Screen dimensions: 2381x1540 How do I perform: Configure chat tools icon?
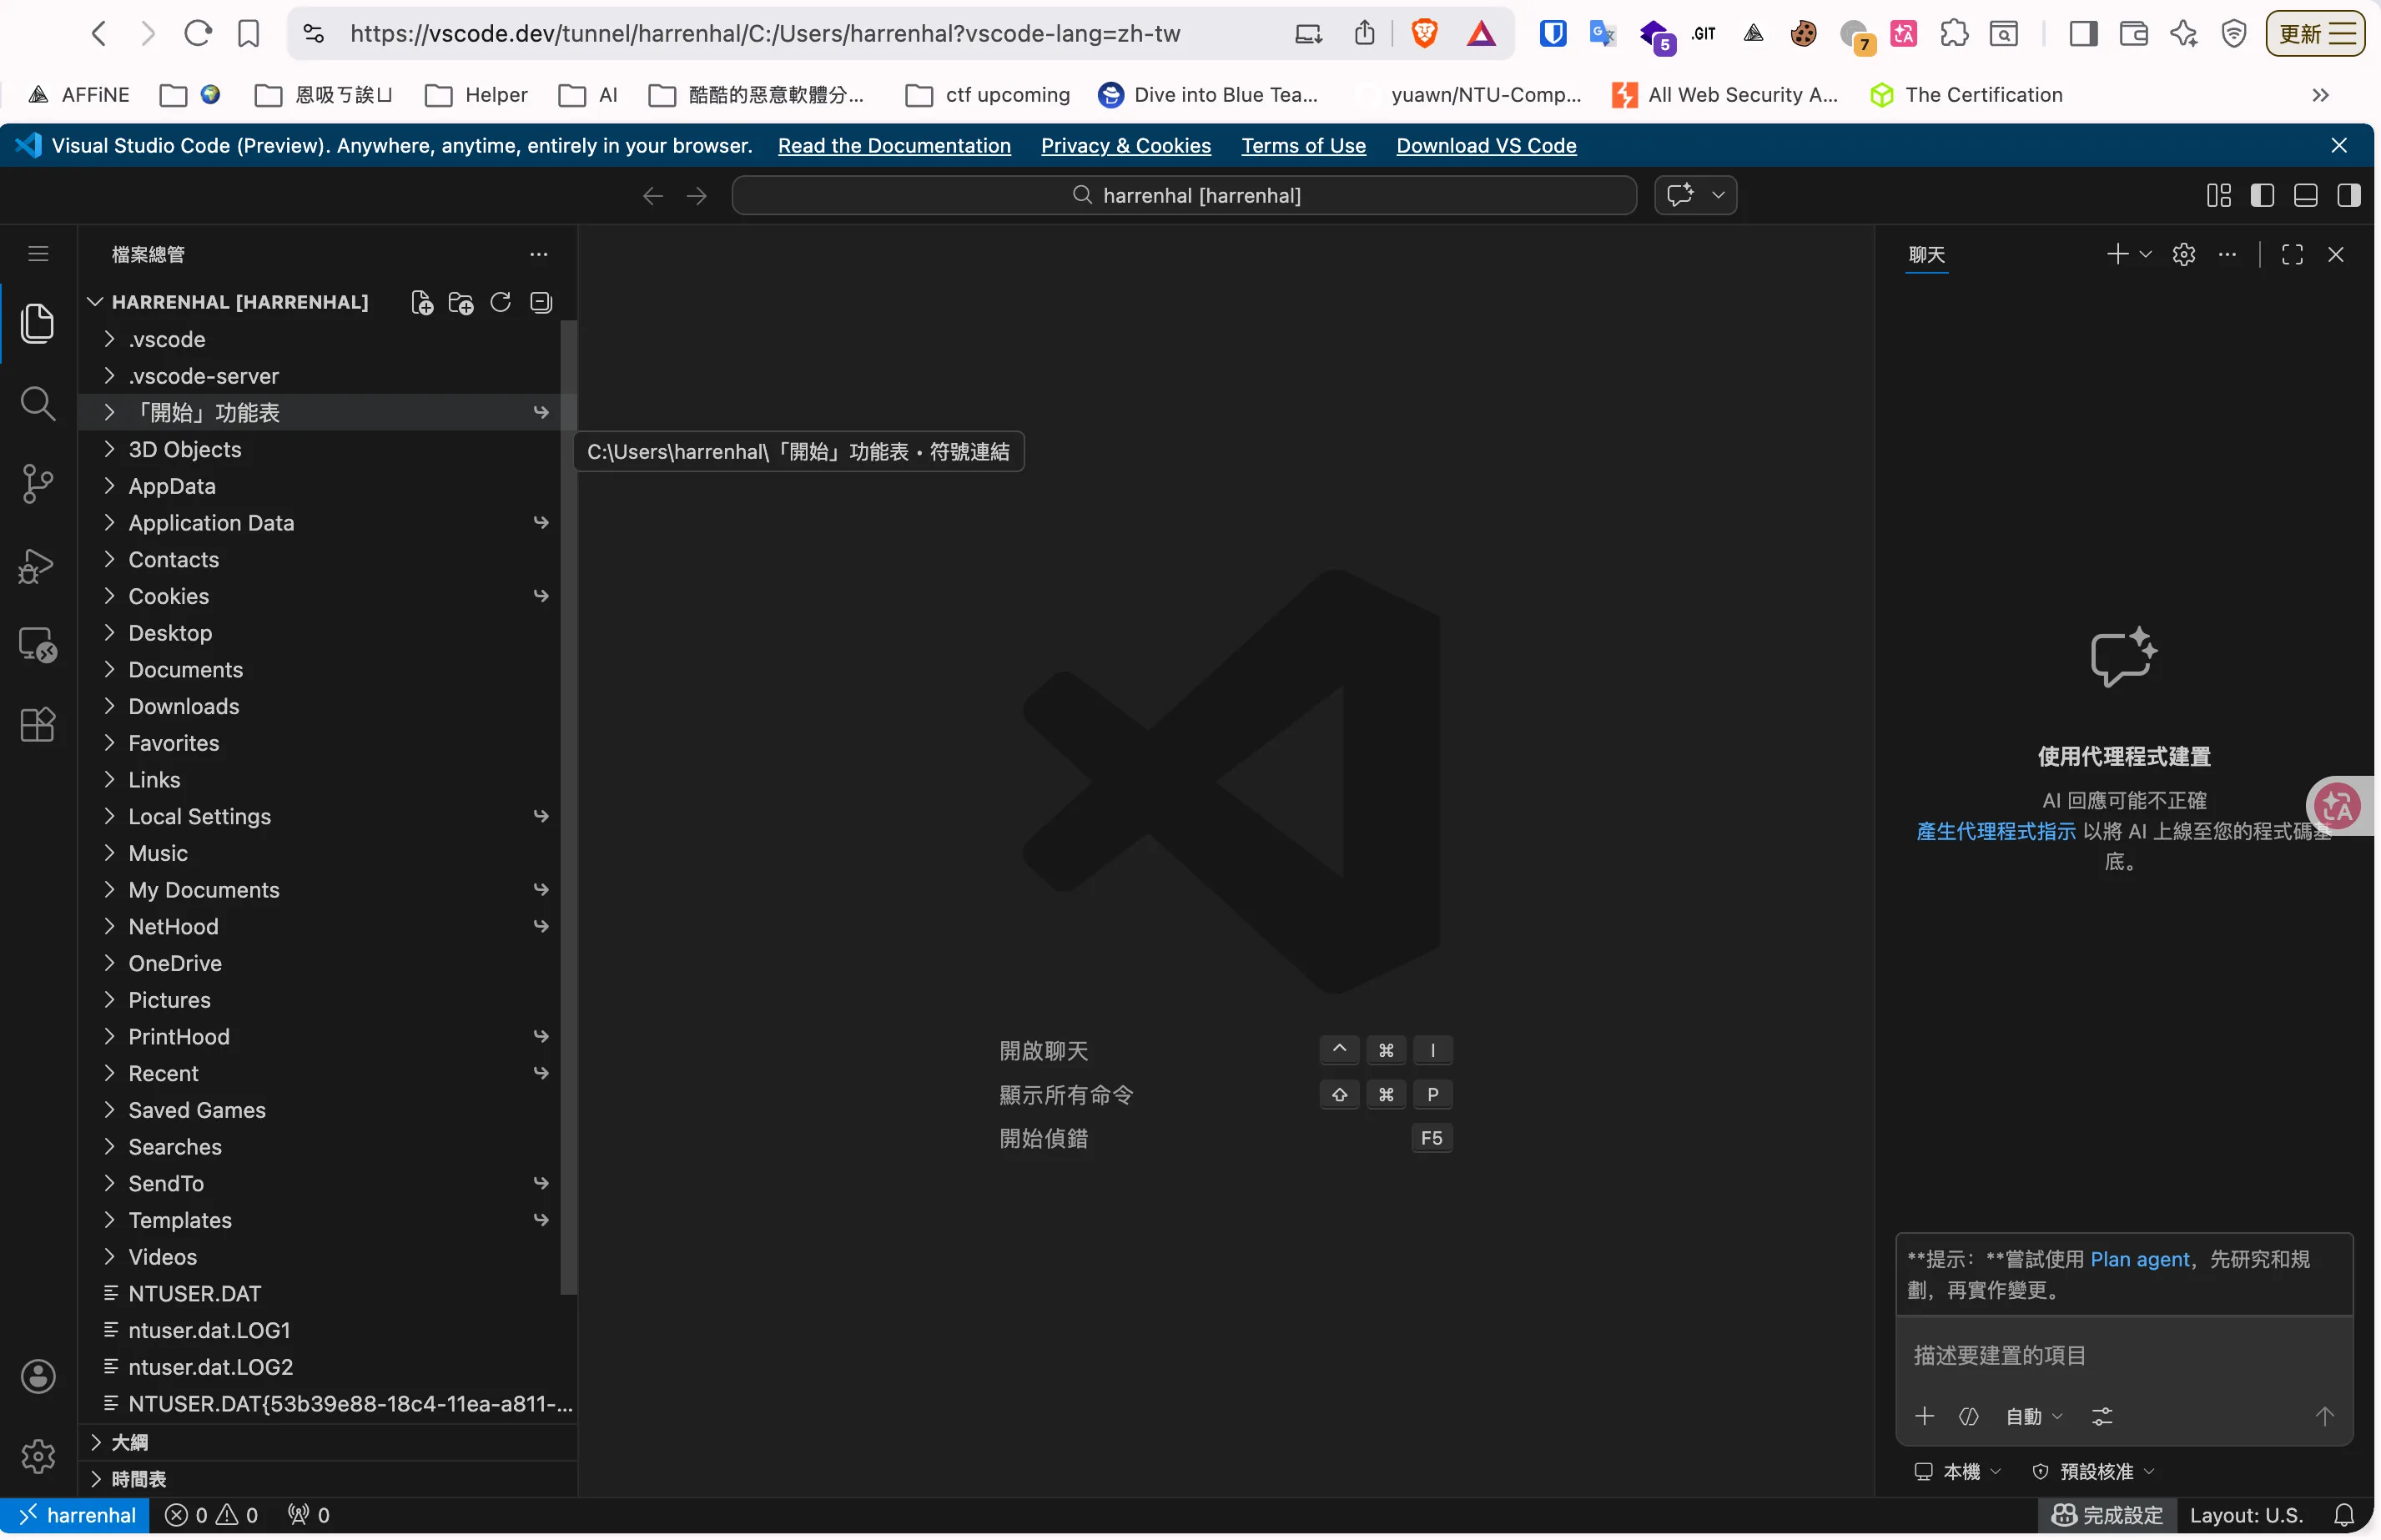(x=2102, y=1416)
